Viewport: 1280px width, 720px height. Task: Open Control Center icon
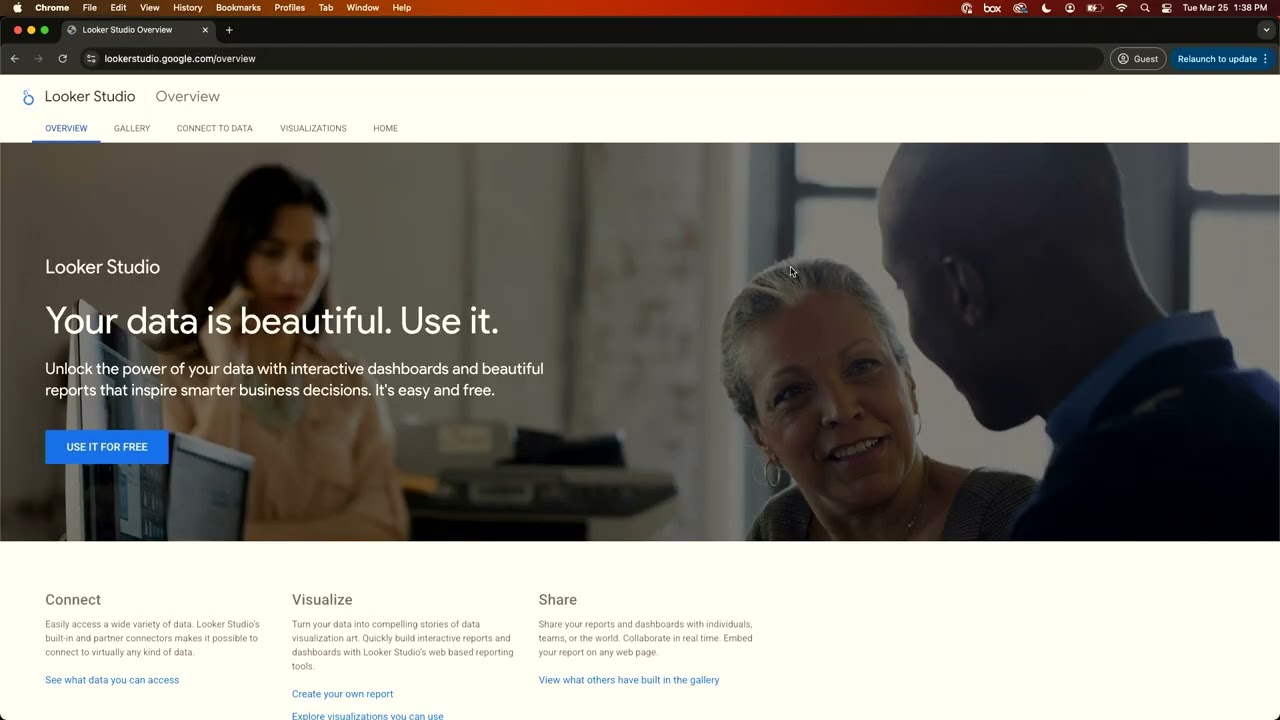(1167, 8)
